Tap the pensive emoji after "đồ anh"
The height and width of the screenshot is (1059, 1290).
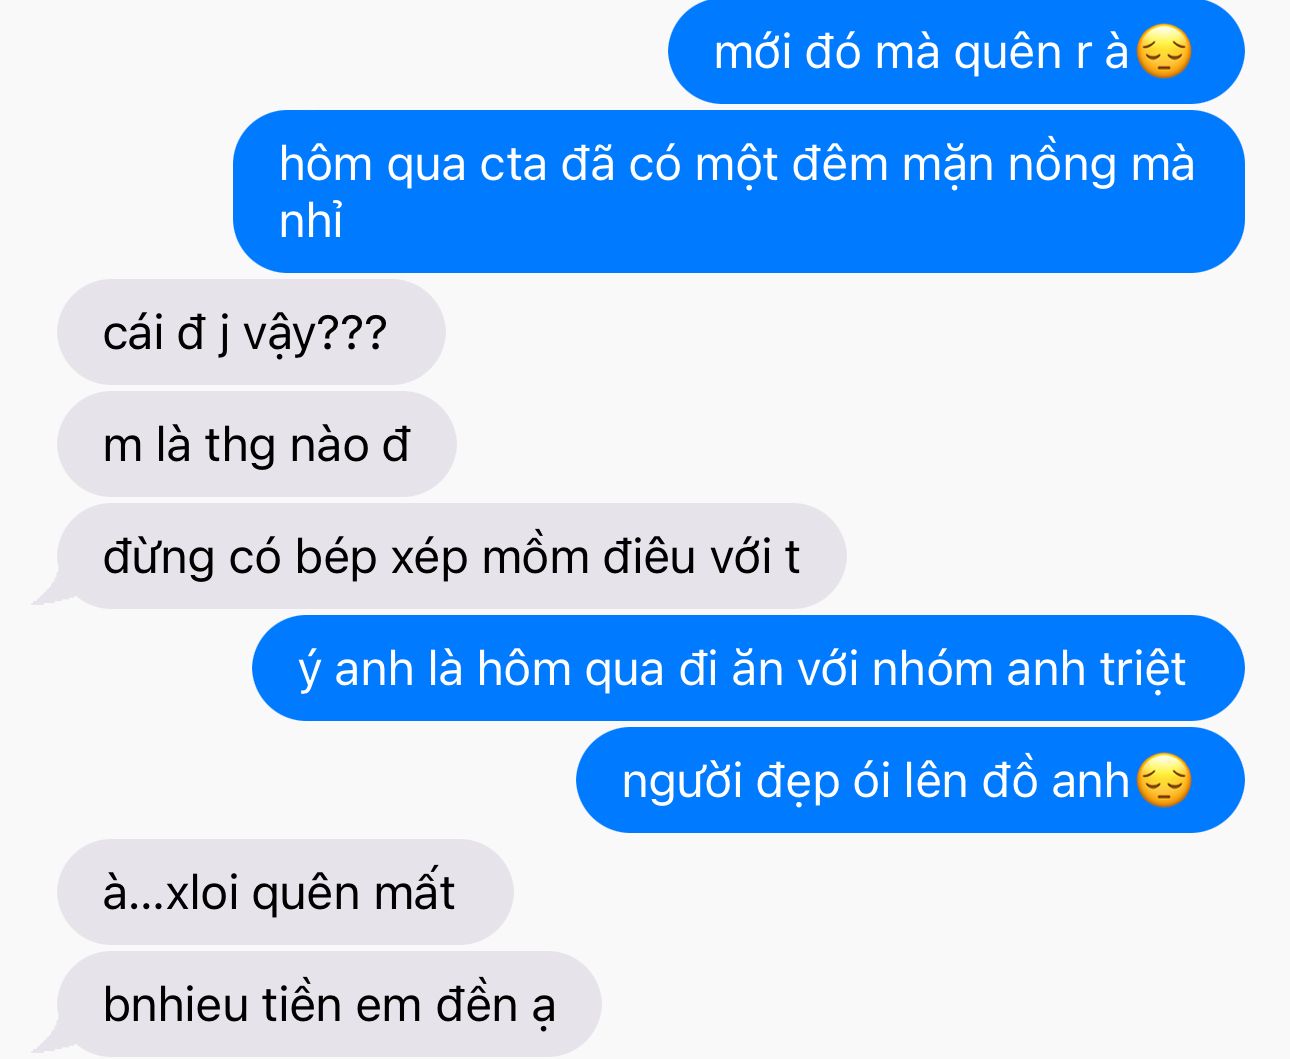[x=1165, y=780]
